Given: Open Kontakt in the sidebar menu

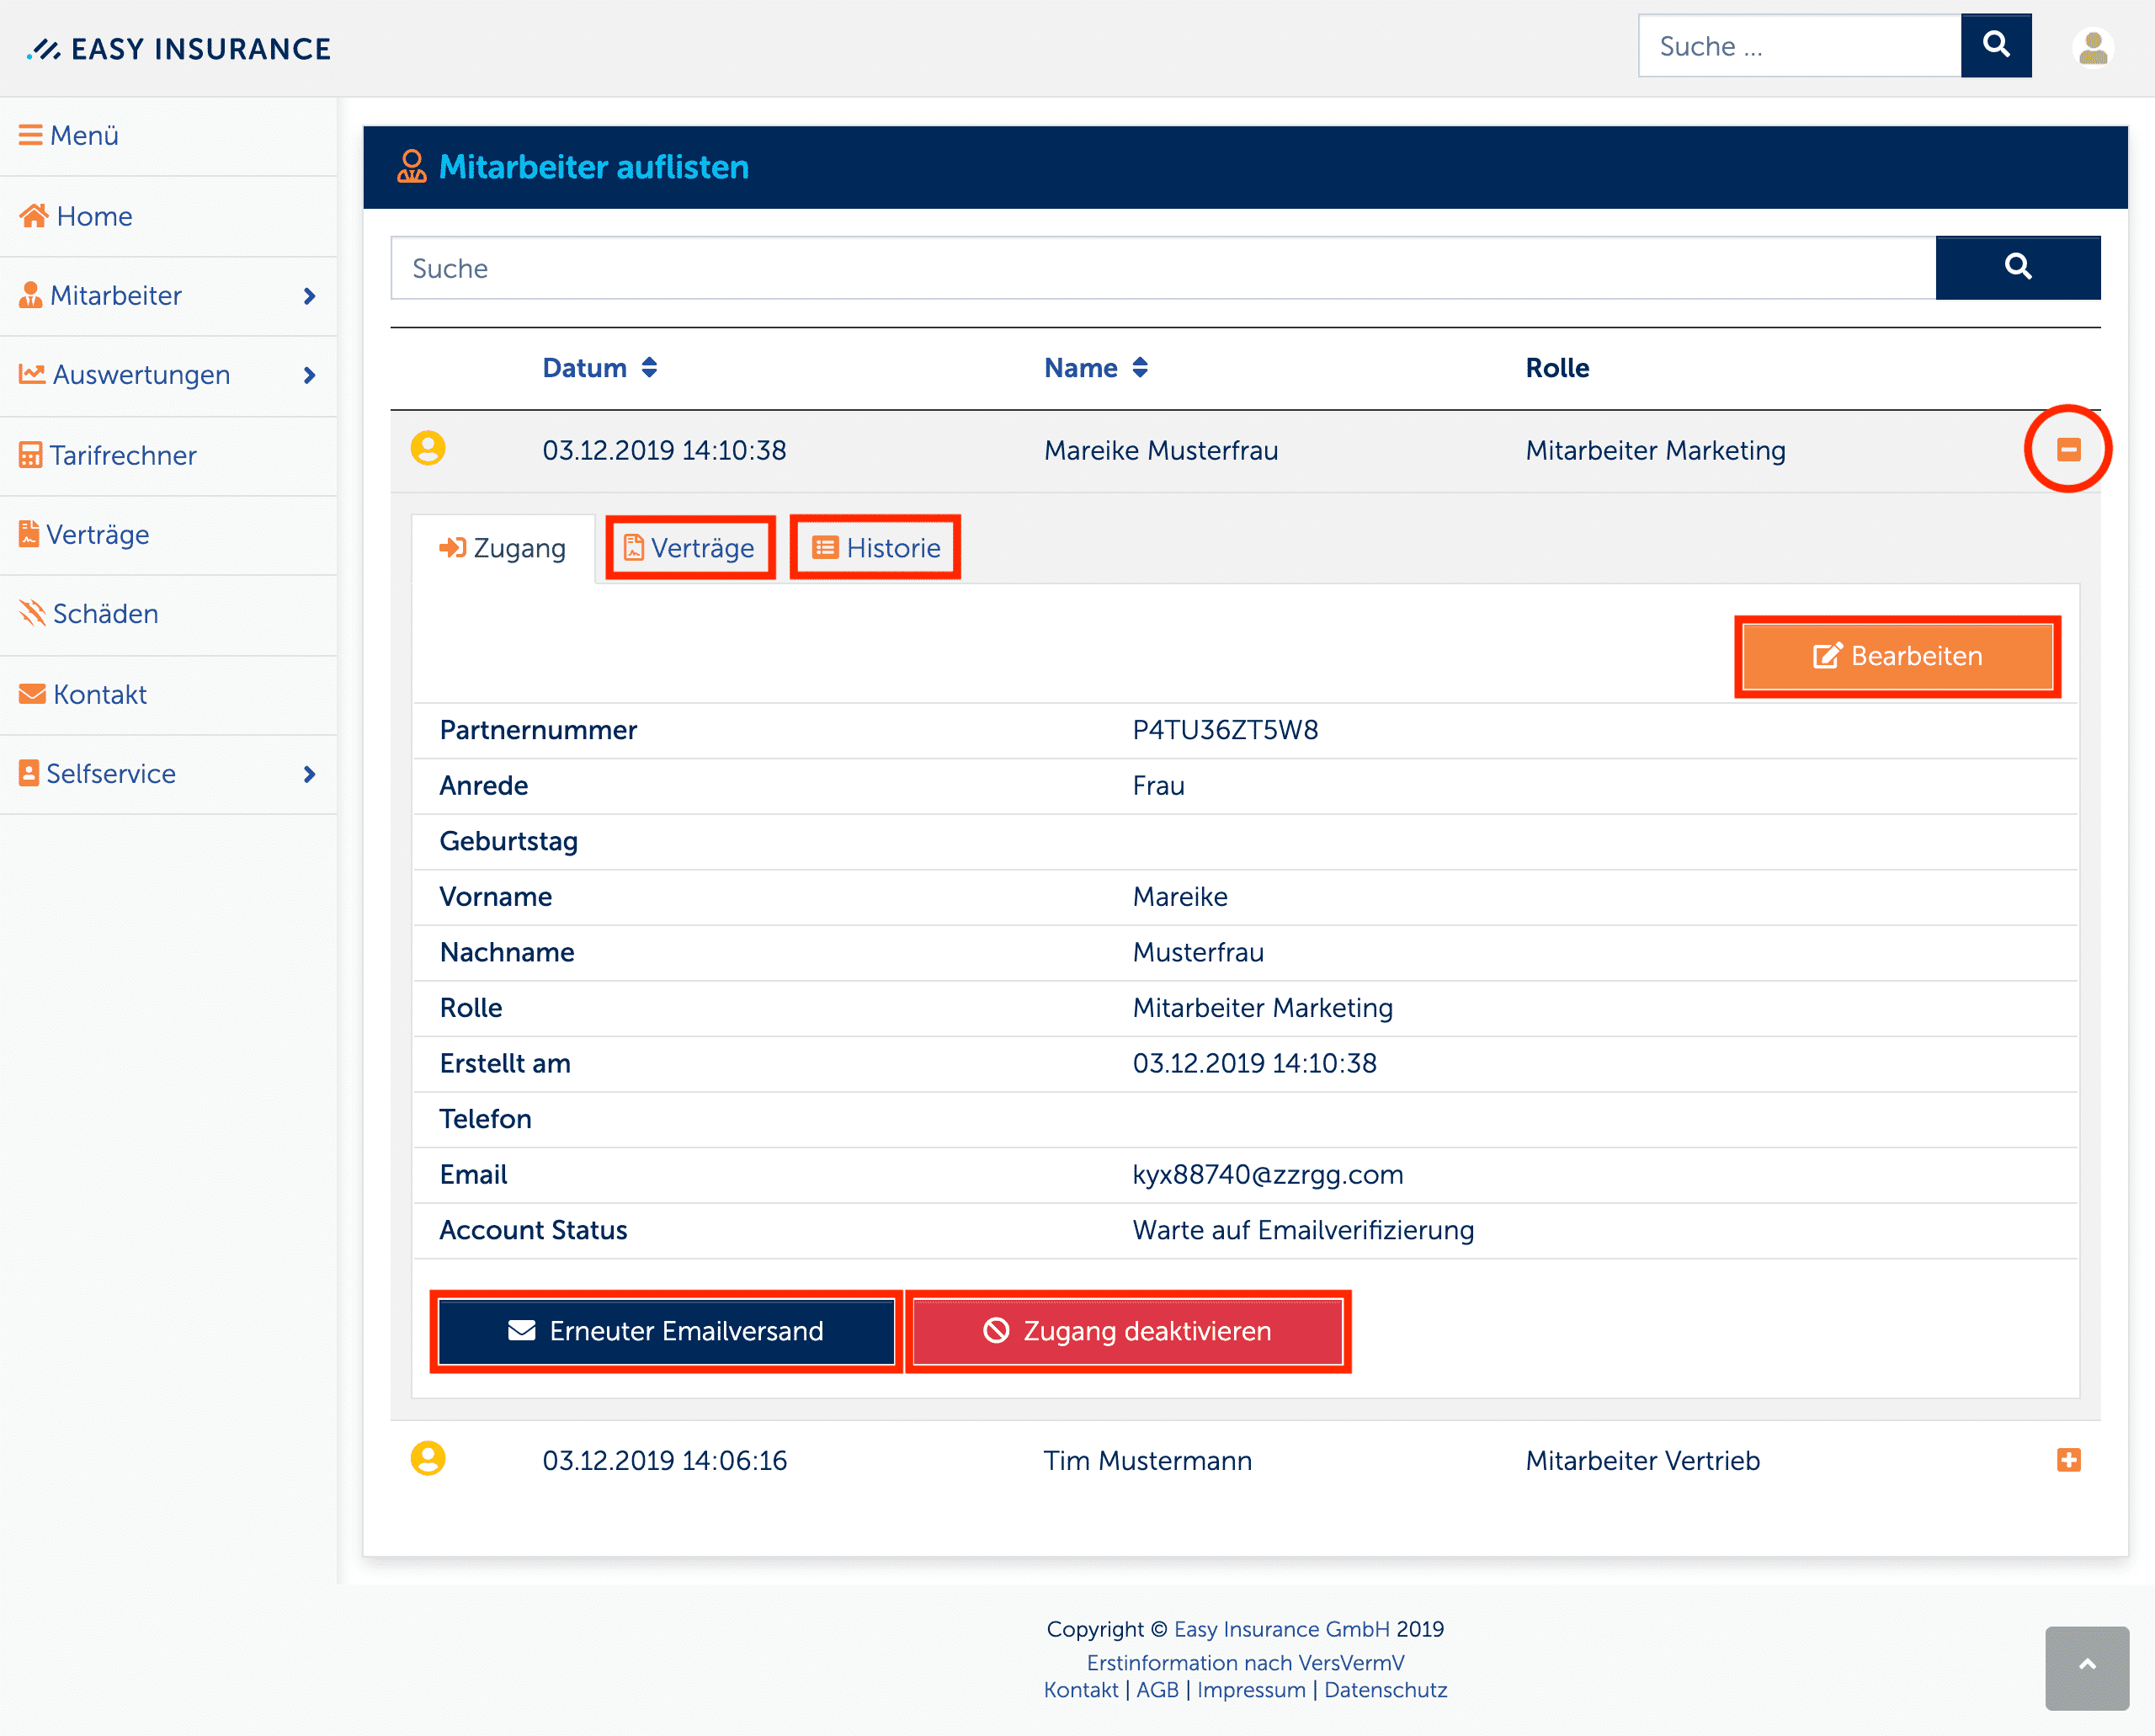Looking at the screenshot, I should click(168, 694).
